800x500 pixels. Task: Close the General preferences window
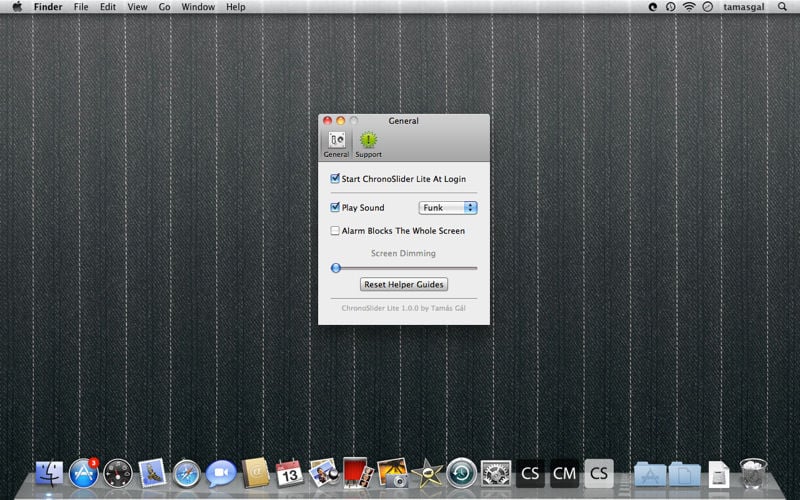point(328,120)
